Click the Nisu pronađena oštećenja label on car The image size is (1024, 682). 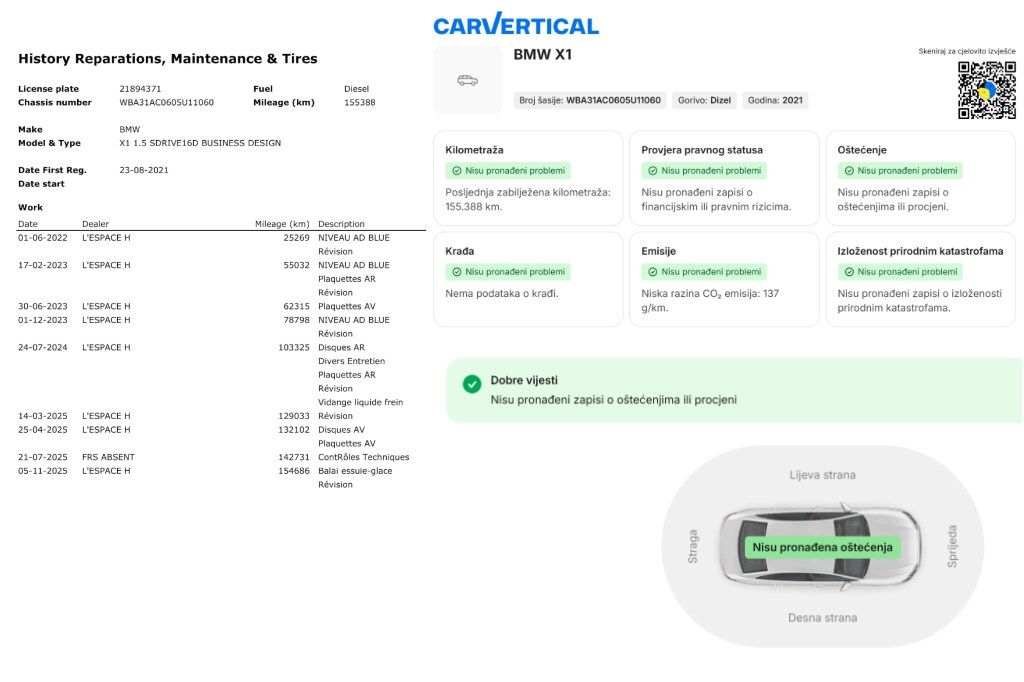click(x=822, y=547)
